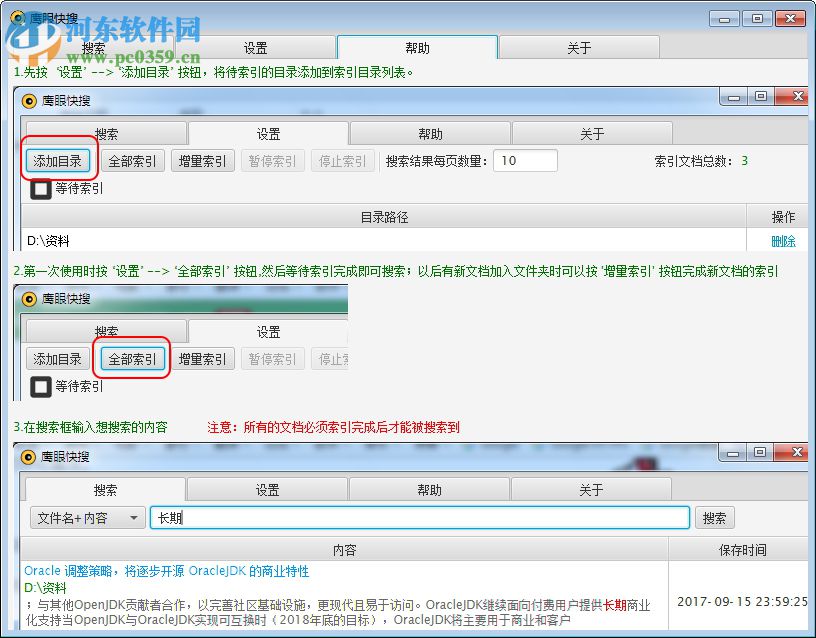This screenshot has width=816, height=638.
Task: Pause indexing with the 暂停索引 button
Action: coord(272,160)
